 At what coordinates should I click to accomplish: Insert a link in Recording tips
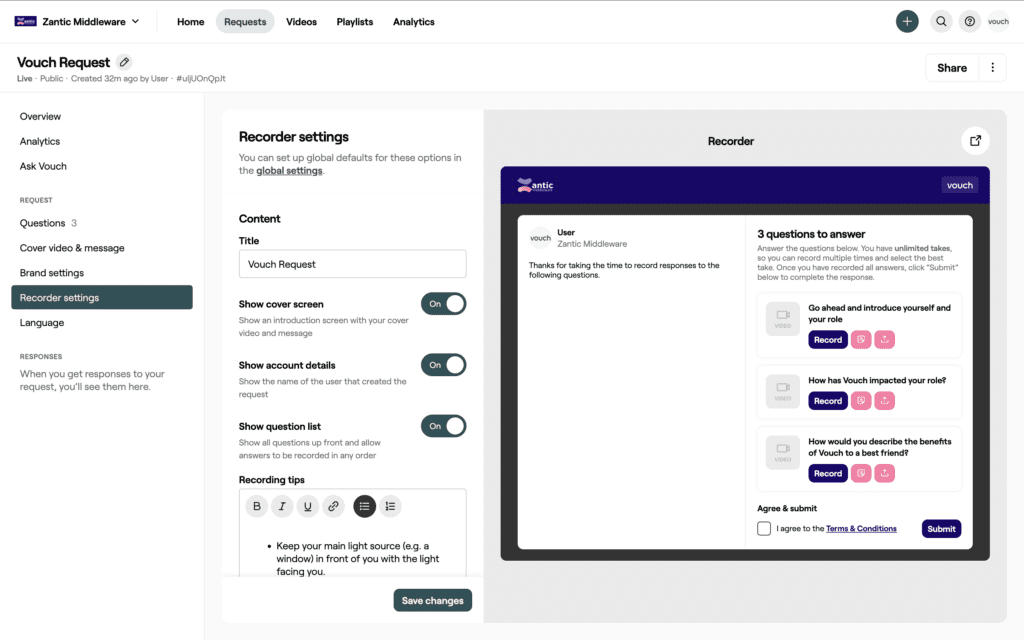(333, 506)
